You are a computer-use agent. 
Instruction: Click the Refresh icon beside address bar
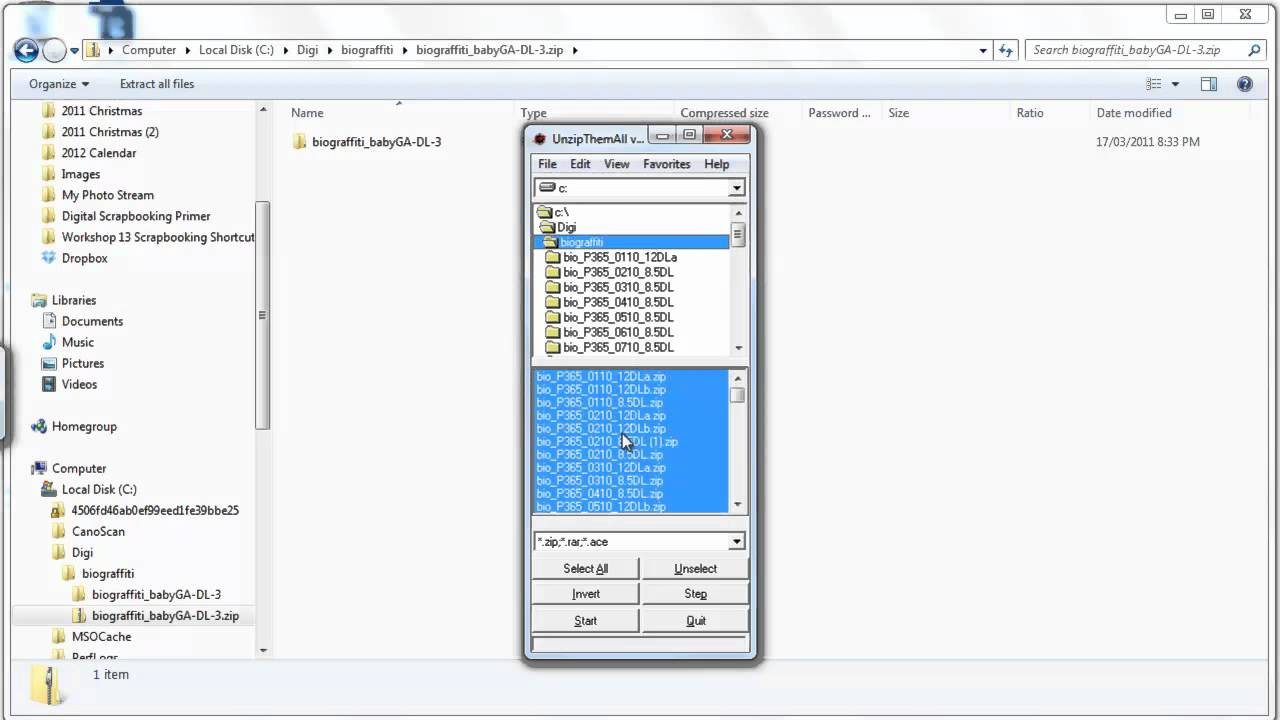[x=1006, y=50]
